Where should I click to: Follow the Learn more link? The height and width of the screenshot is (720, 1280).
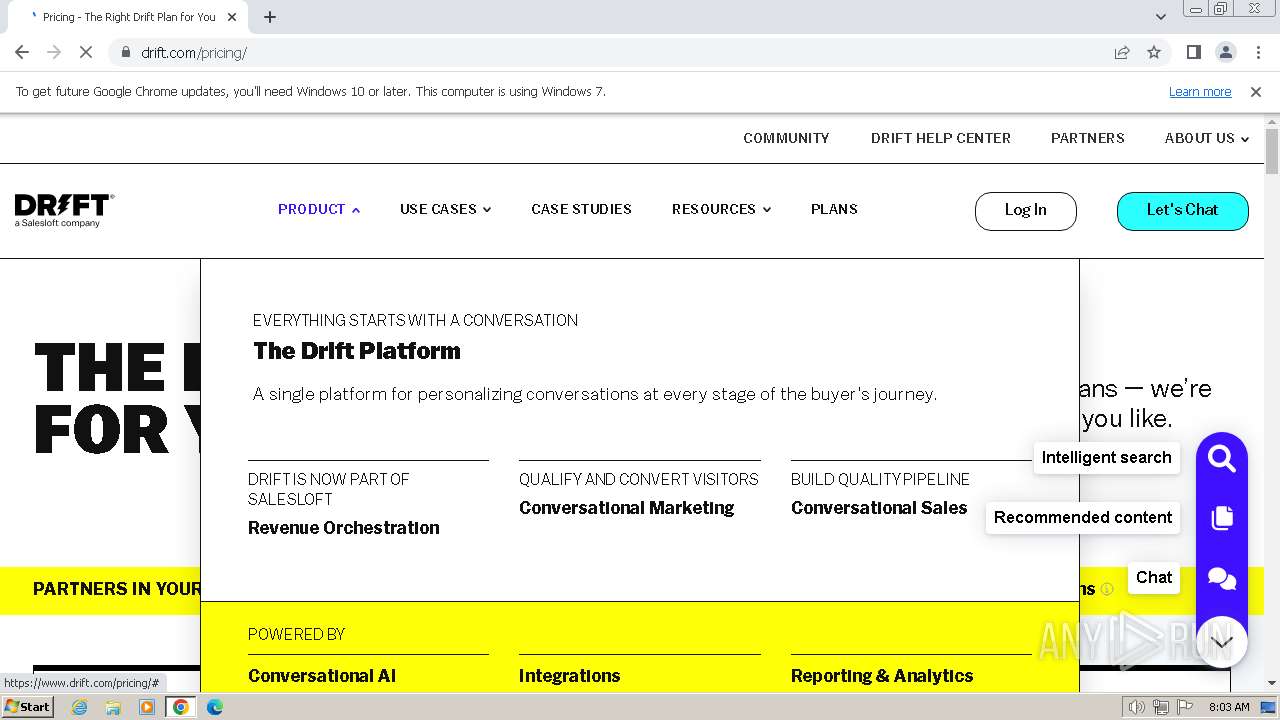pyautogui.click(x=1199, y=92)
